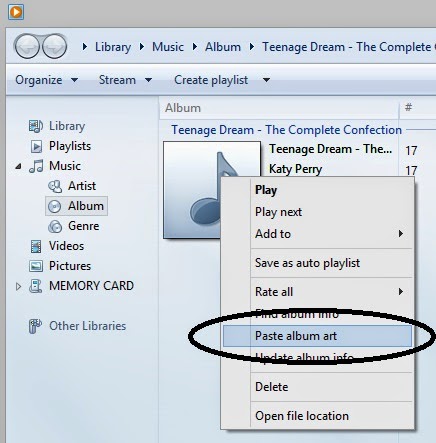Open the Organize dropdown menu
The width and height of the screenshot is (436, 443).
pyautogui.click(x=46, y=80)
